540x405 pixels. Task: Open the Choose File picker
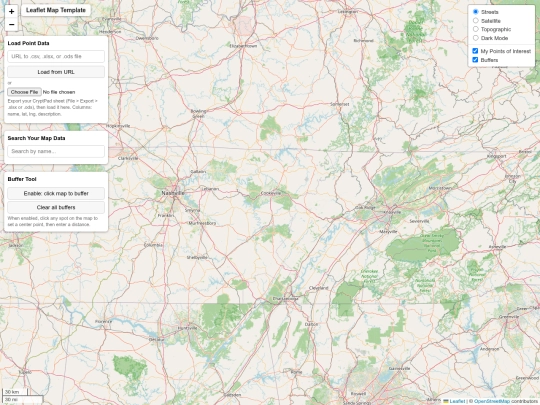pos(24,92)
